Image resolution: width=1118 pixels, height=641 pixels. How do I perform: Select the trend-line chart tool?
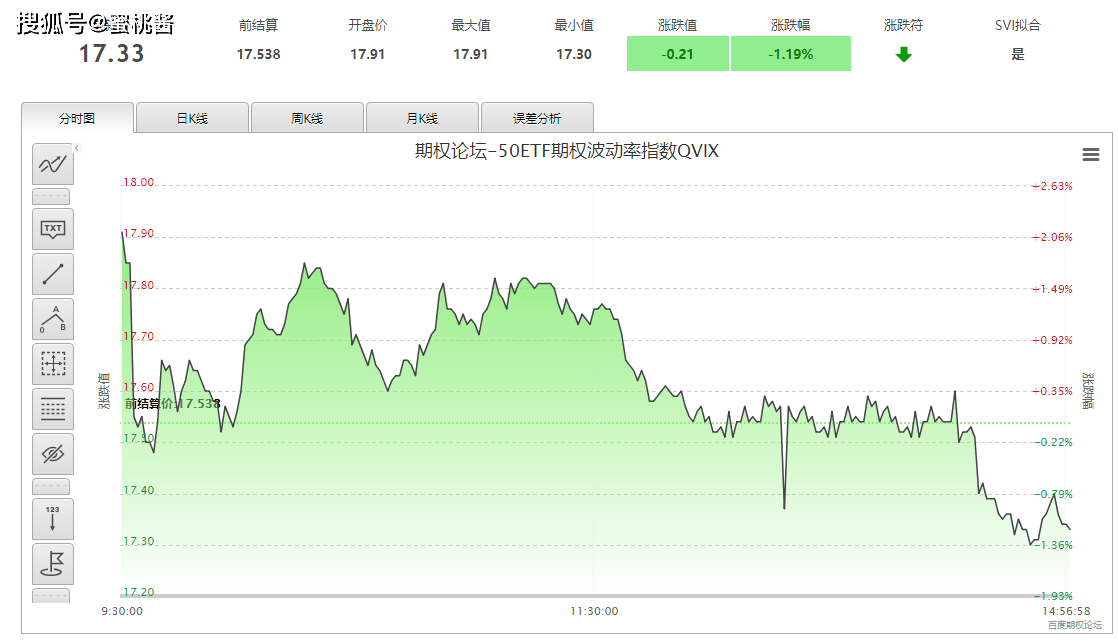pyautogui.click(x=52, y=164)
